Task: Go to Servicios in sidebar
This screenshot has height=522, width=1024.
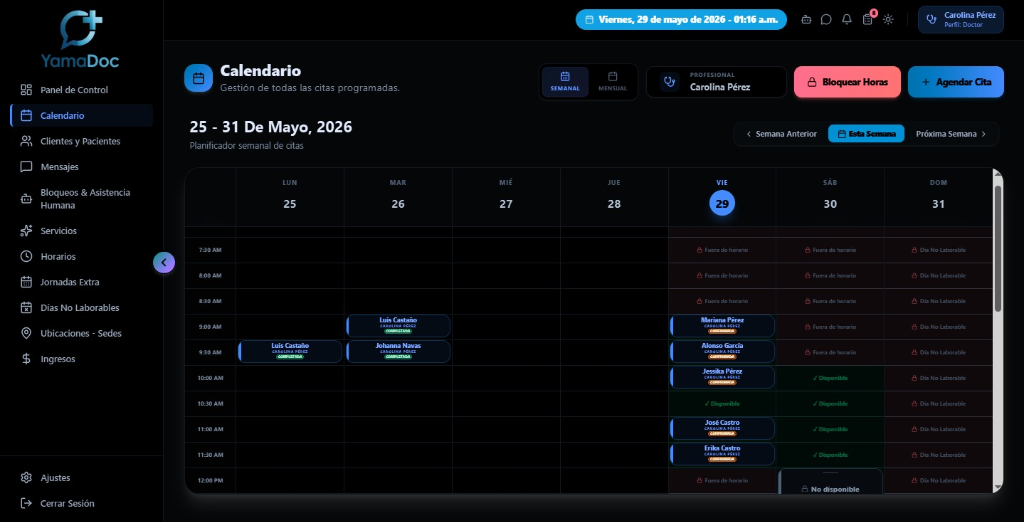Action: (81, 231)
